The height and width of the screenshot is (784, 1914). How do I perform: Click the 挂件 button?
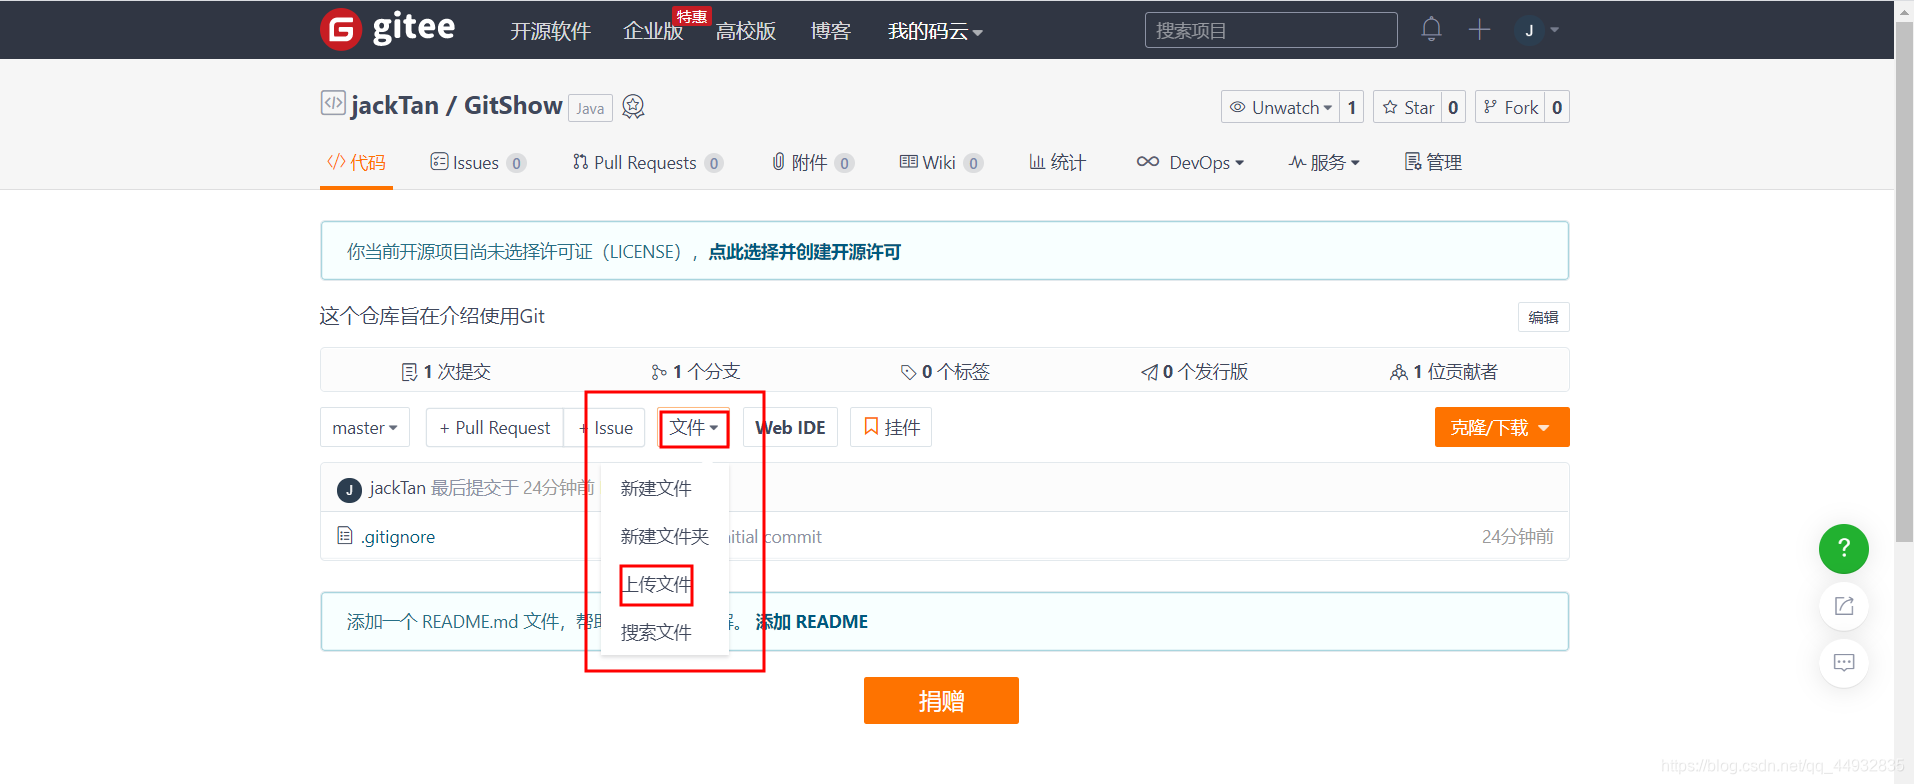(891, 428)
